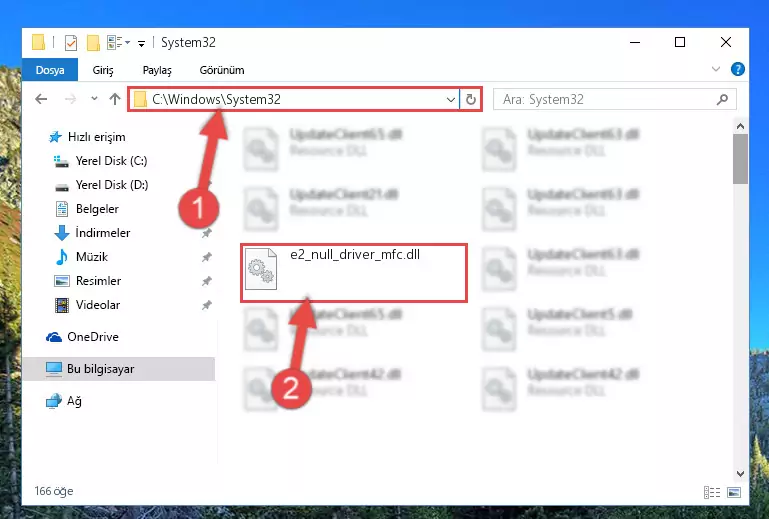
Task: Click the pin icon next to Resimler
Action: [207, 281]
